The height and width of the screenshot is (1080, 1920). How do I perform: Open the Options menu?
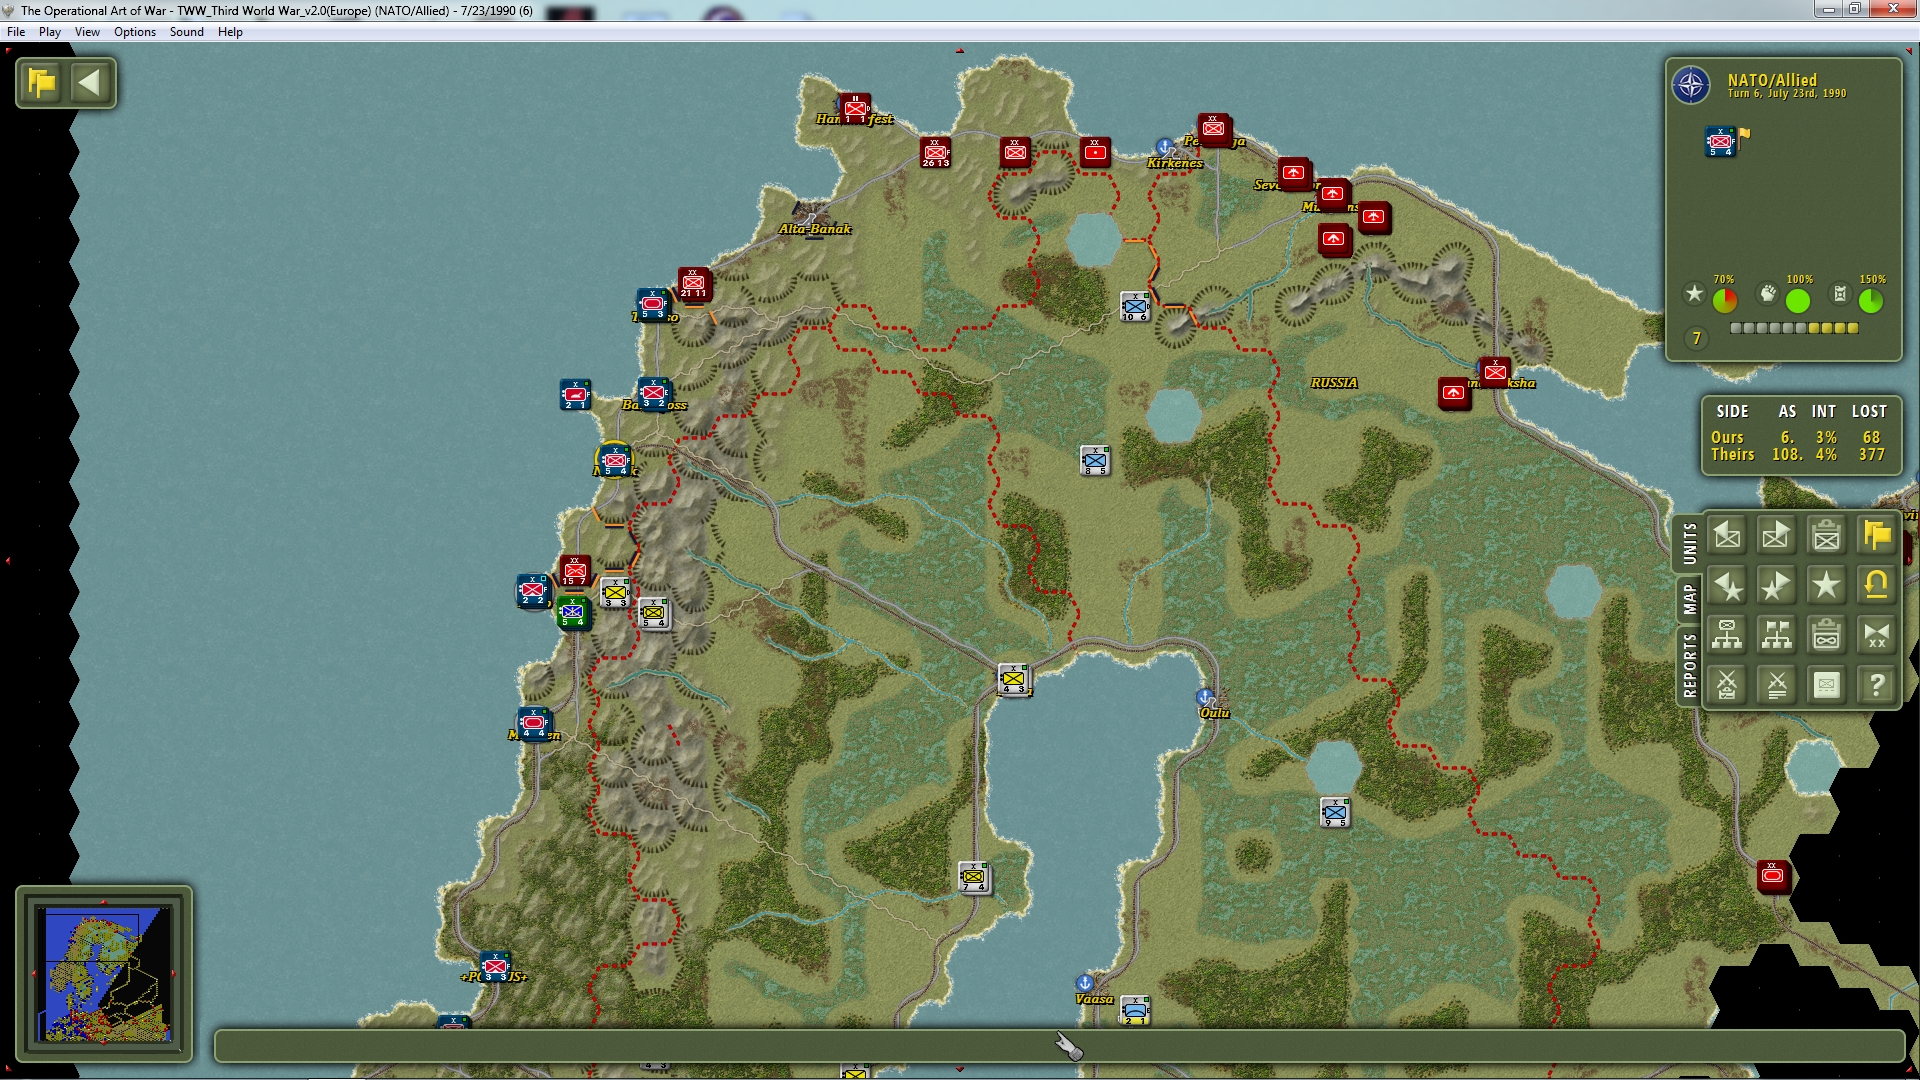coord(135,32)
